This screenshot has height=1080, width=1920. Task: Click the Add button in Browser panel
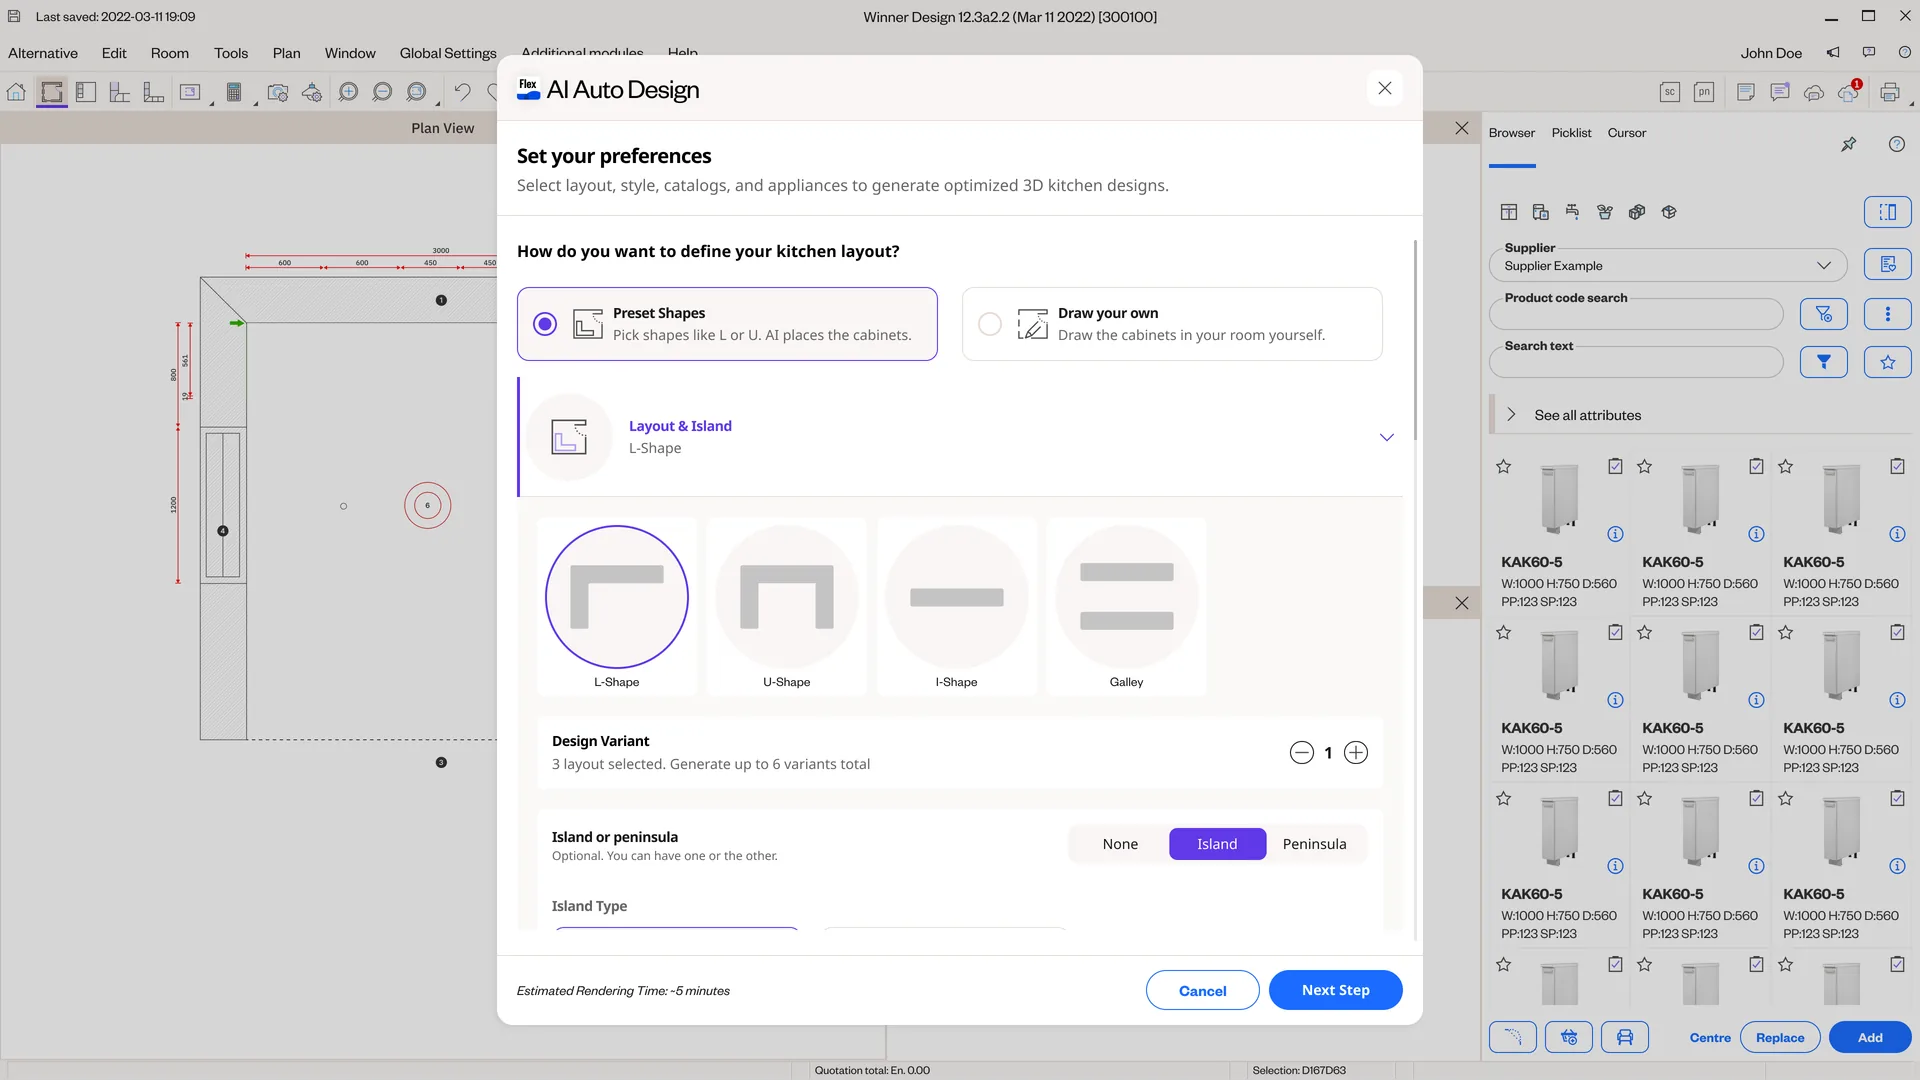tap(1869, 1037)
